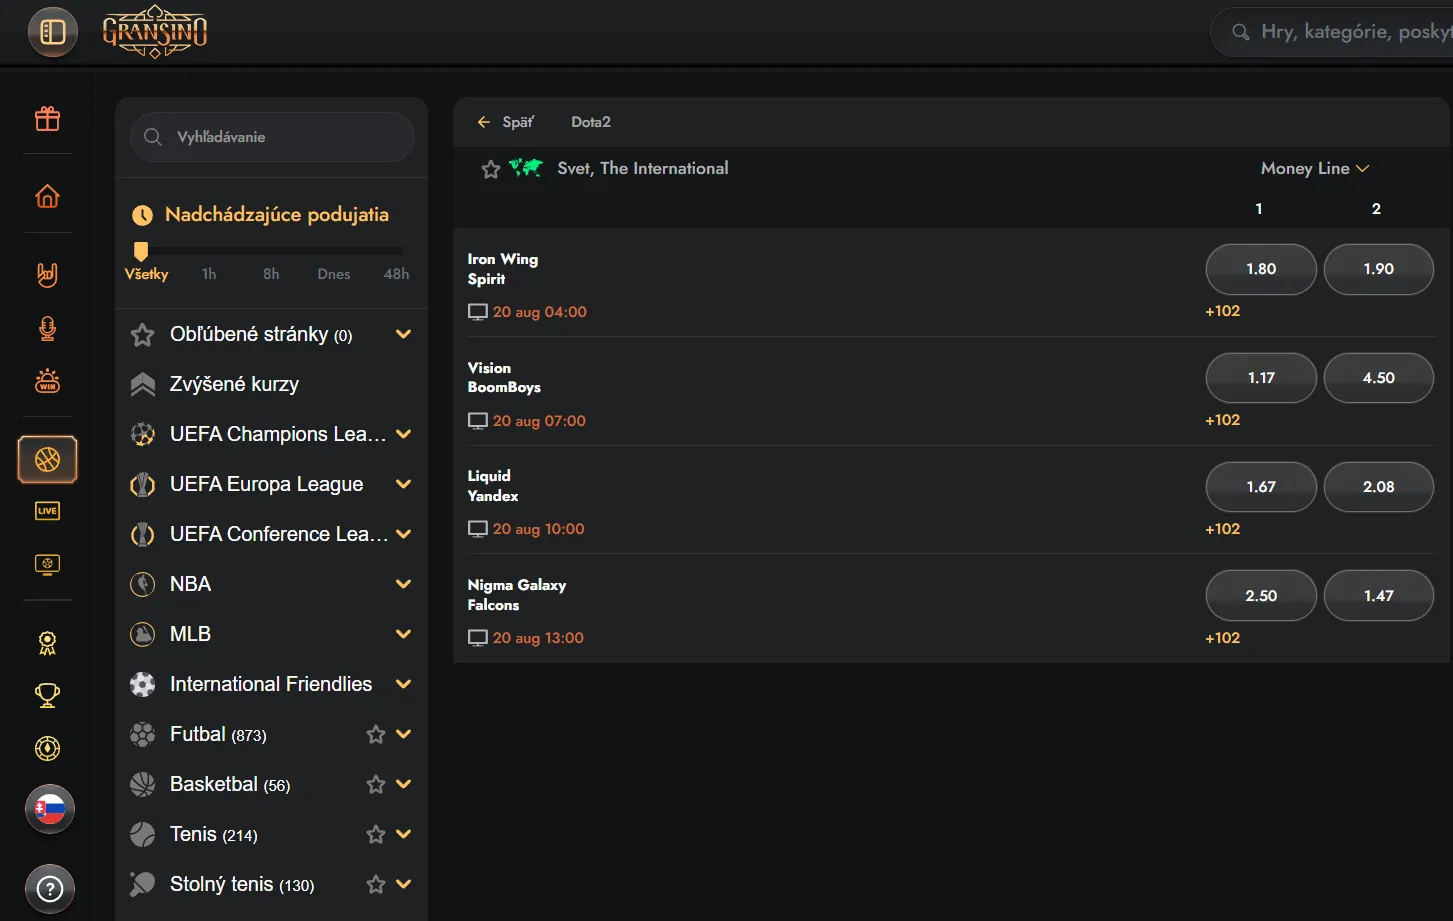Open the trophy tournaments icon

click(47, 695)
